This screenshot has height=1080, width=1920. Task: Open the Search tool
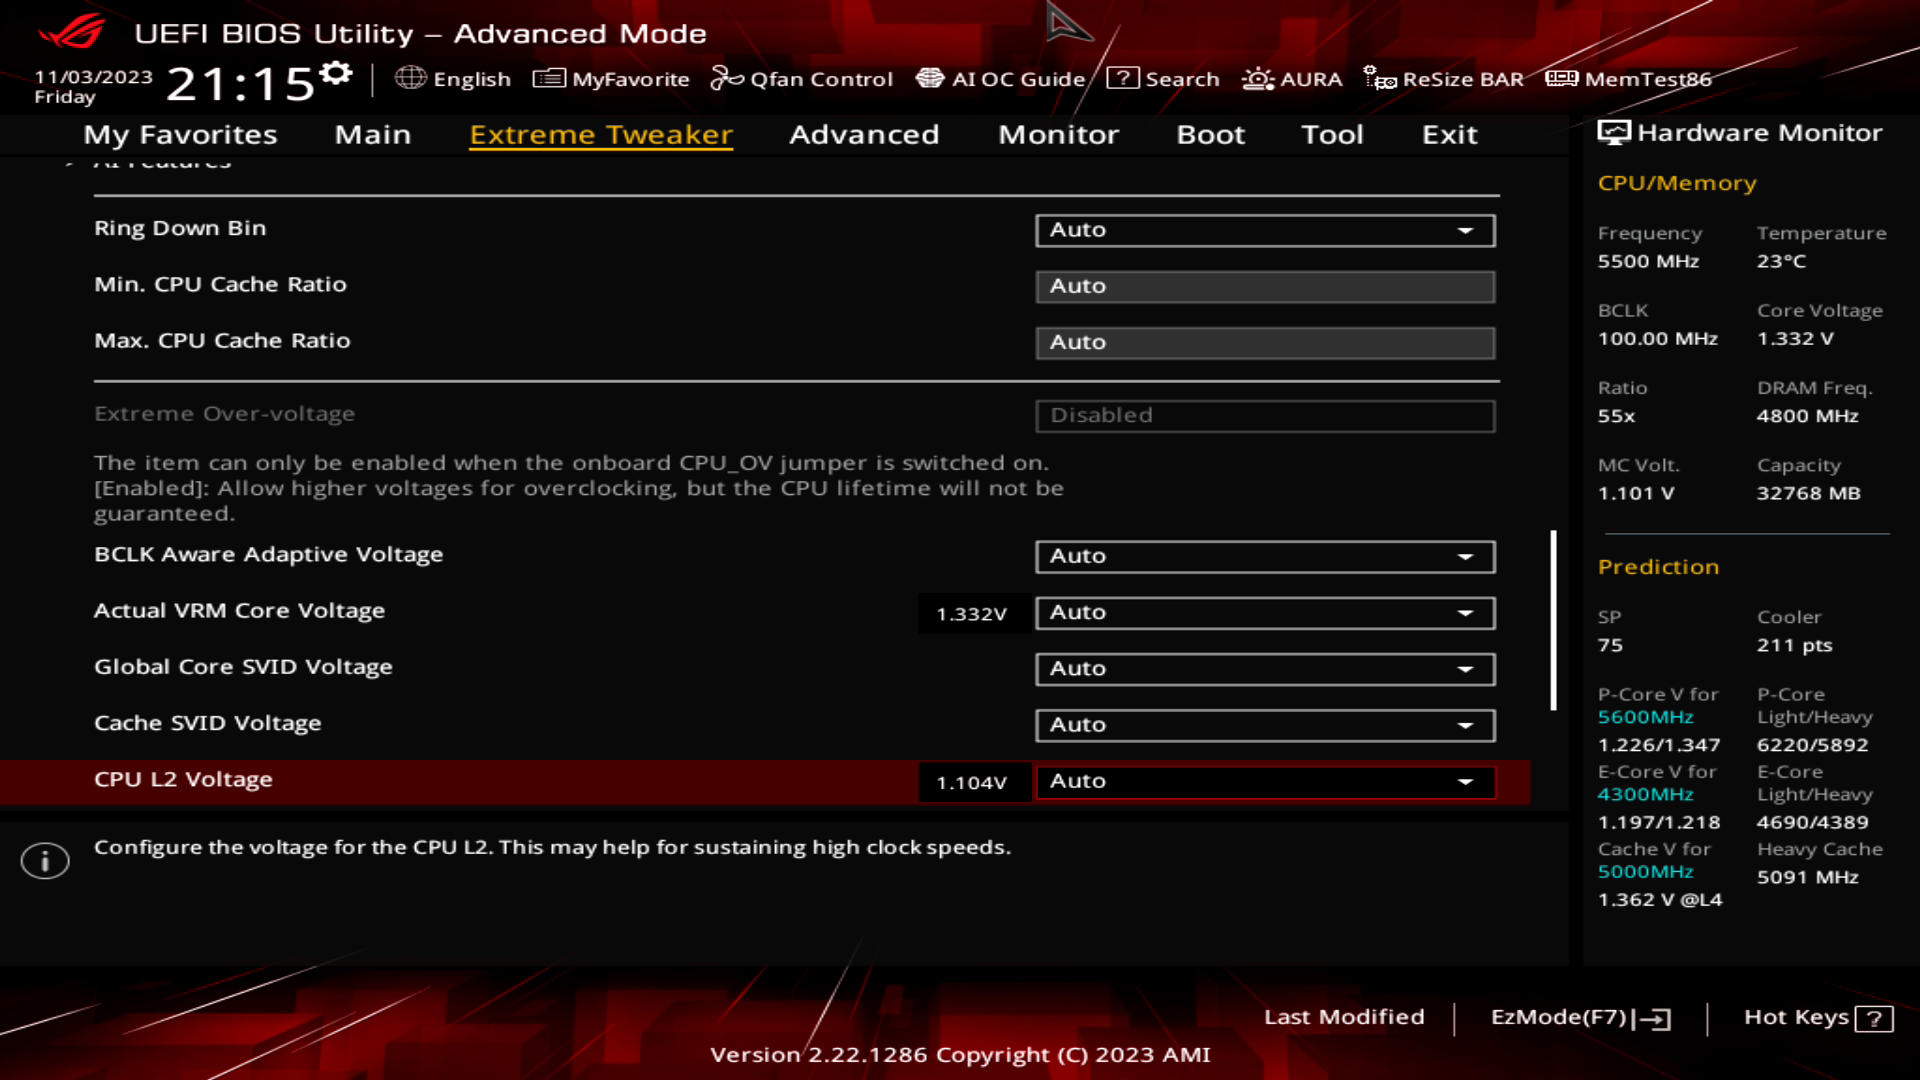1165,79
